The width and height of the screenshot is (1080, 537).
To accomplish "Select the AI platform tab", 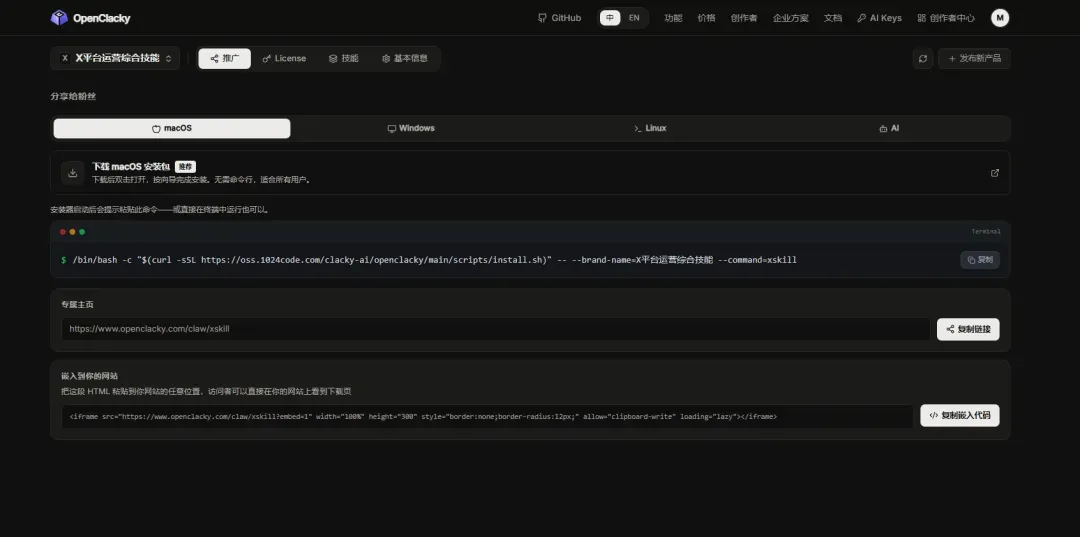I will [x=889, y=128].
